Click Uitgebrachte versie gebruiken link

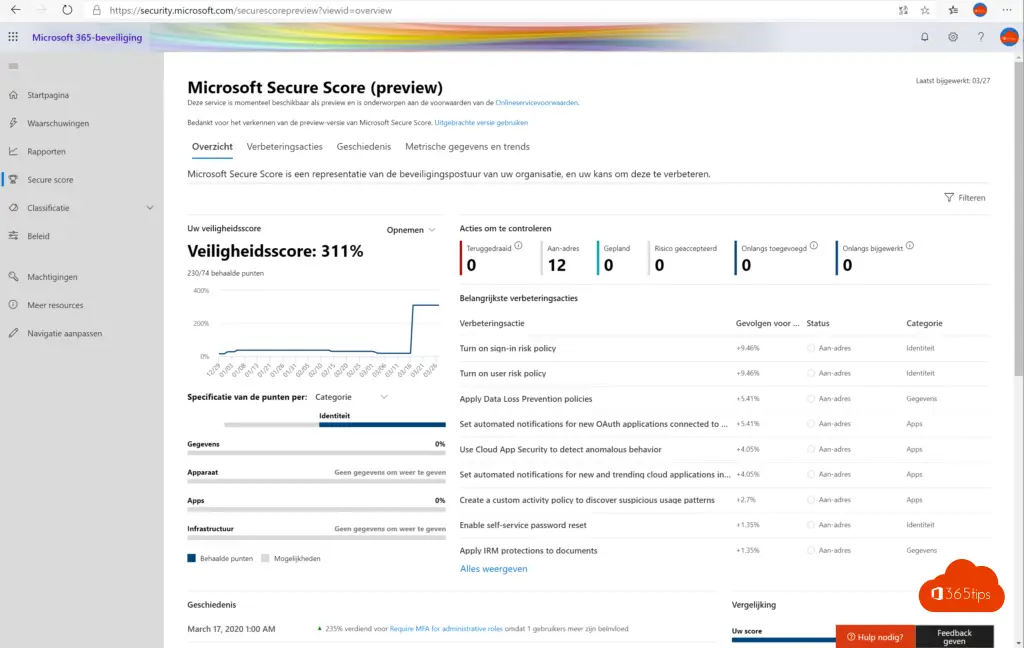[x=481, y=122]
